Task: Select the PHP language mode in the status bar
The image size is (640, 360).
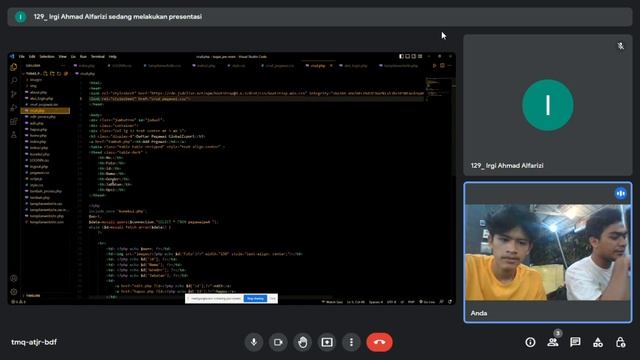Action: (x=411, y=302)
